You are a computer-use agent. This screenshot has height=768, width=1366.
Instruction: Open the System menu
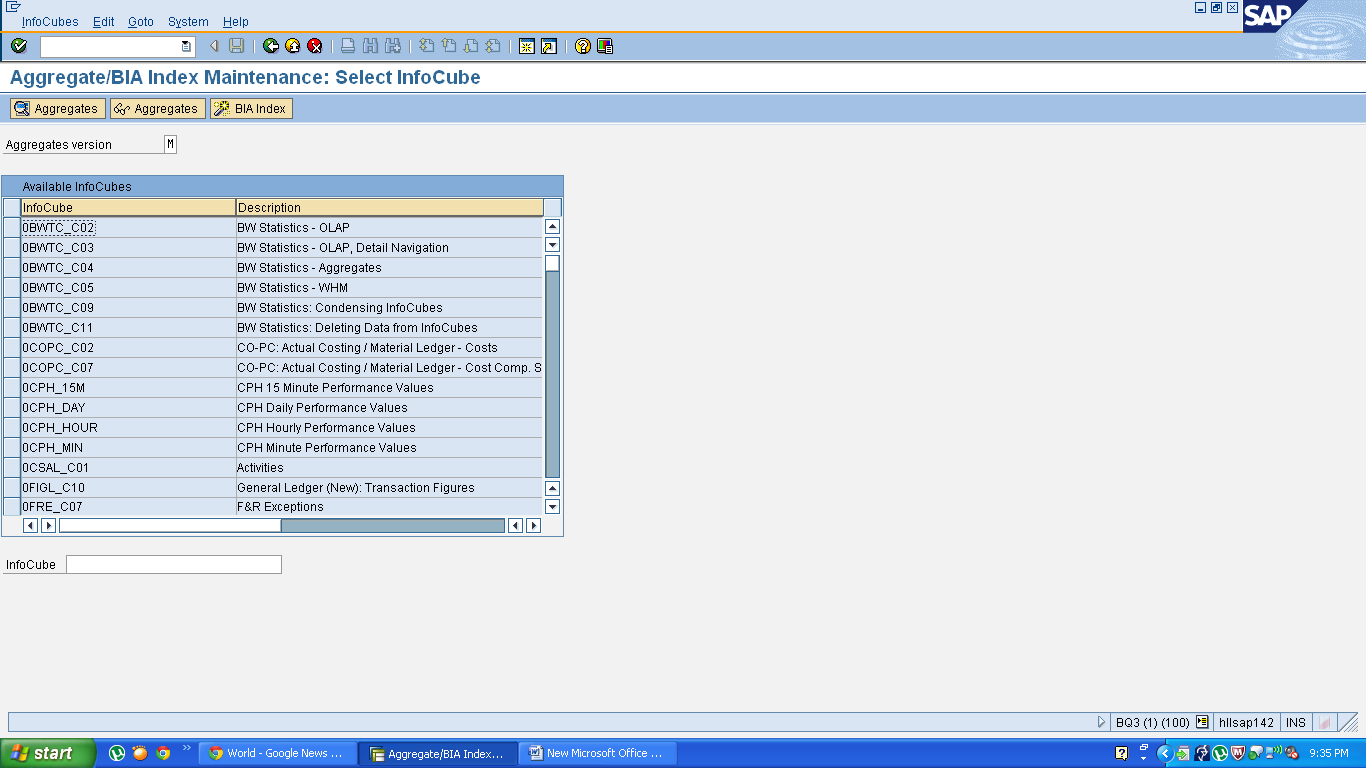pyautogui.click(x=188, y=21)
